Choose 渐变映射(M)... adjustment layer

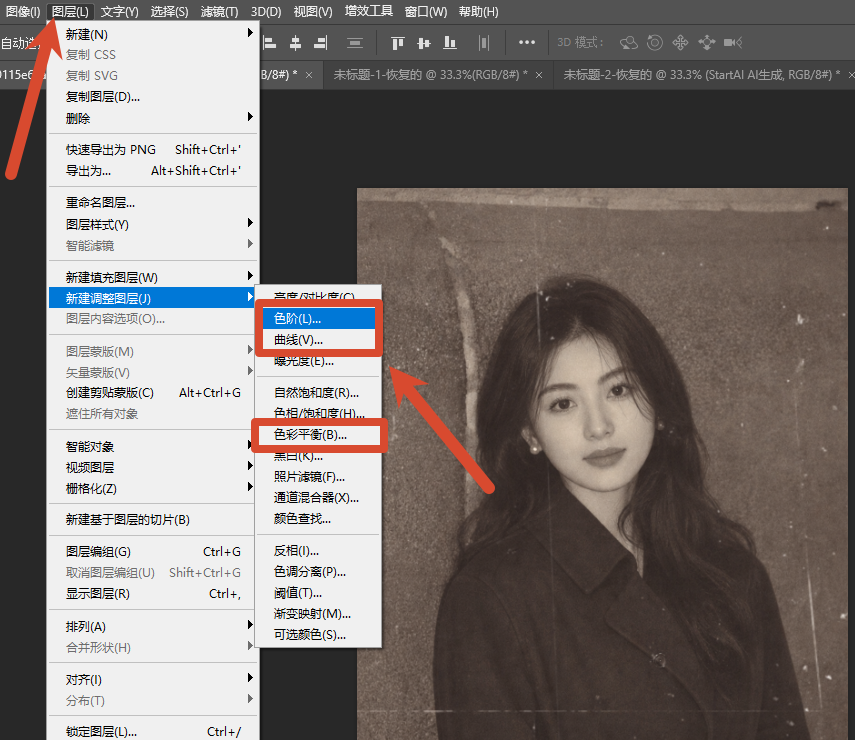pos(319,613)
